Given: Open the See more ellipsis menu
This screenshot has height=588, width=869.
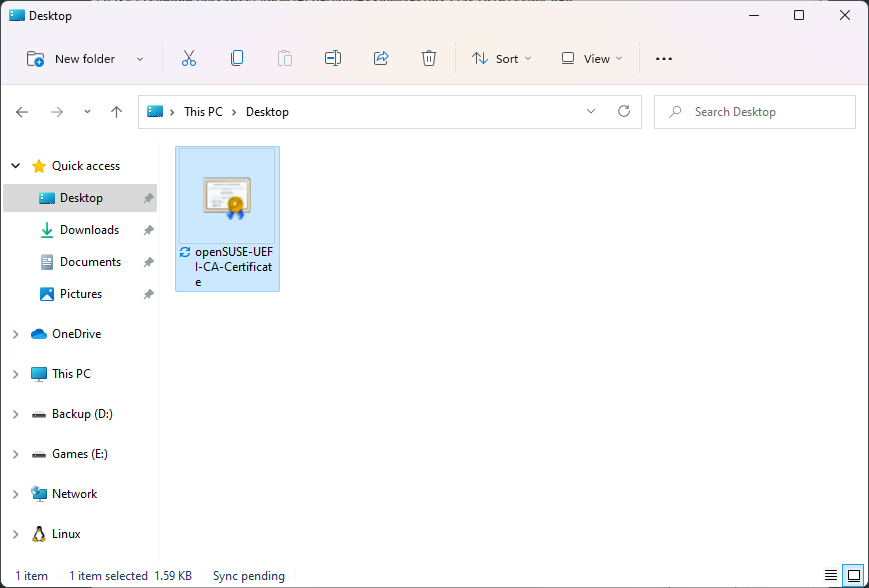Looking at the screenshot, I should [x=664, y=59].
